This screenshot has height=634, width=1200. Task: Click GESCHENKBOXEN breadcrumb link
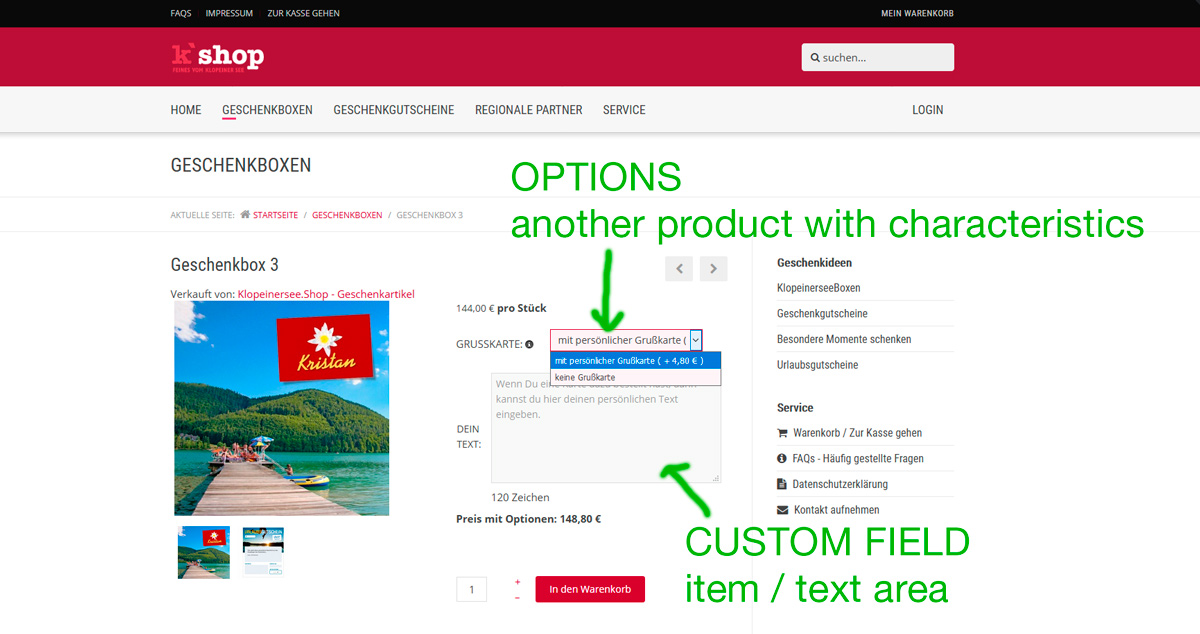[x=347, y=215]
